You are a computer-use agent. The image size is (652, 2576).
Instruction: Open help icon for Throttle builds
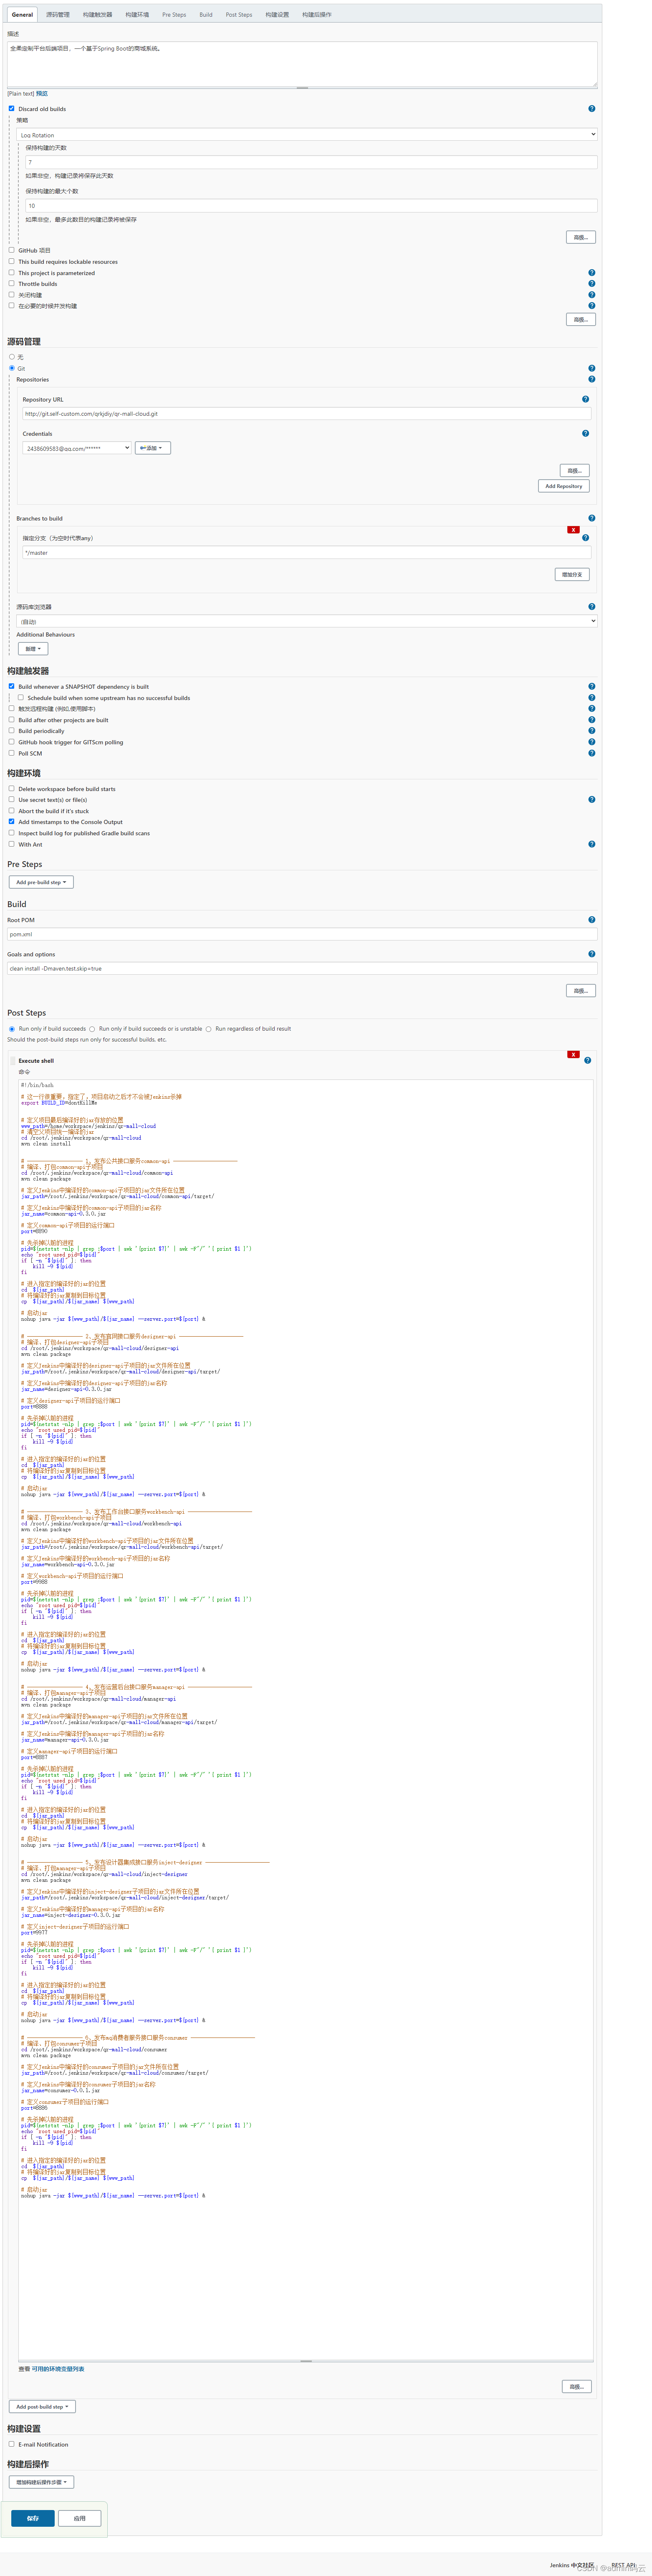click(x=591, y=284)
